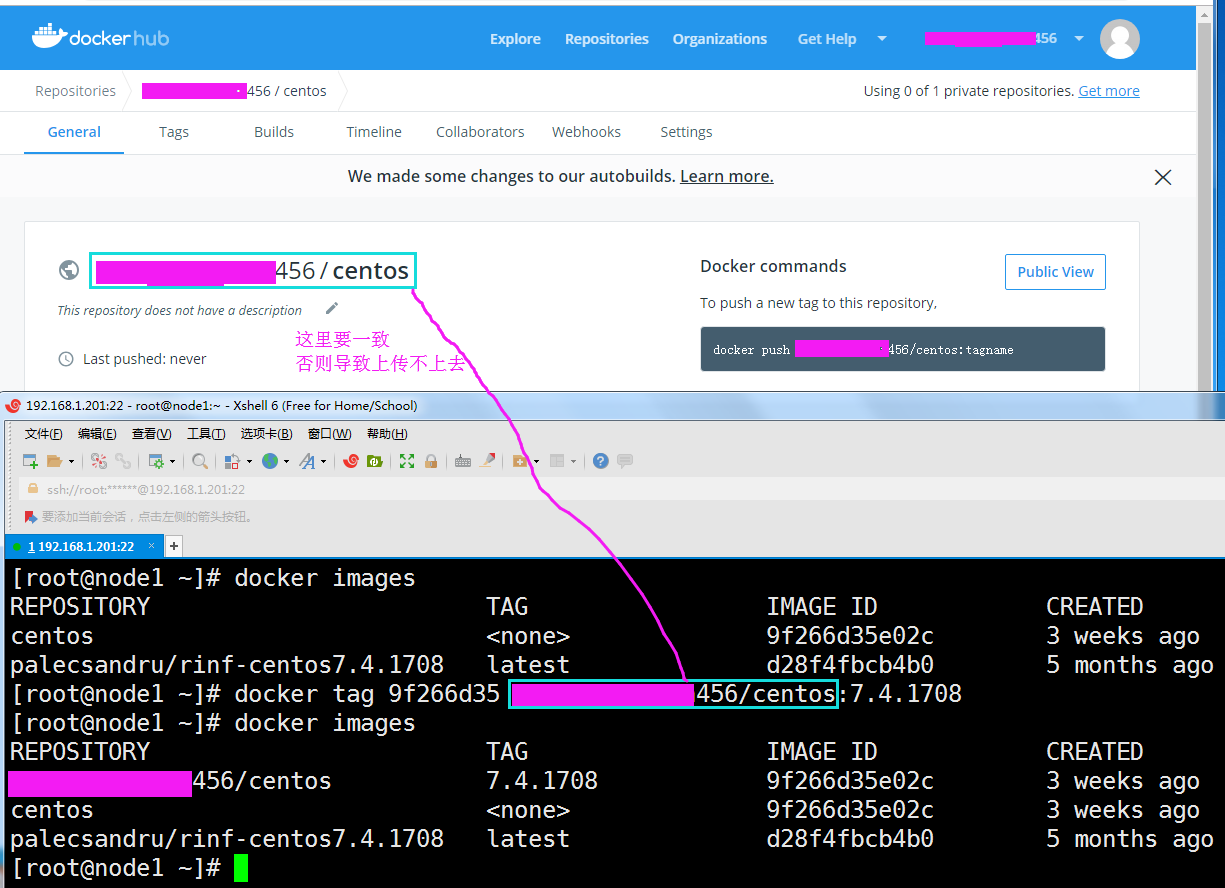Click the green Xmanager toolbar icon
This screenshot has height=888, width=1225.
375,461
